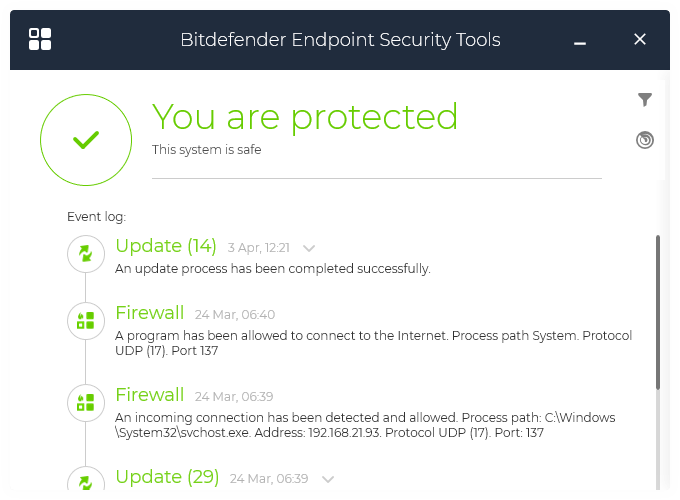This screenshot has width=680, height=500.
Task: Click the svchost.exe incoming connection description
Action: click(365, 425)
